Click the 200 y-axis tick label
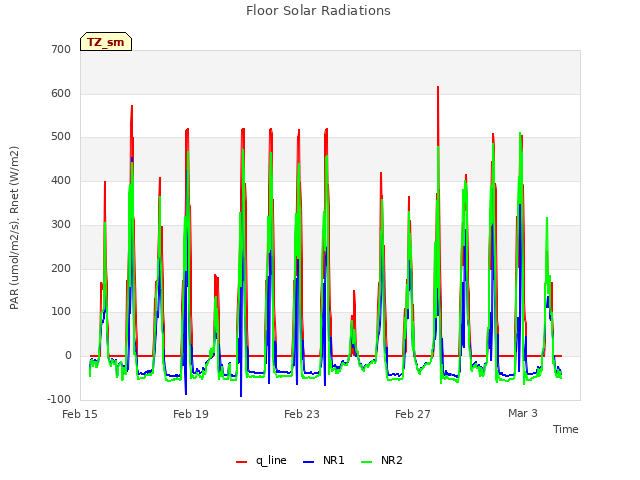640x480 pixels. click(61, 269)
